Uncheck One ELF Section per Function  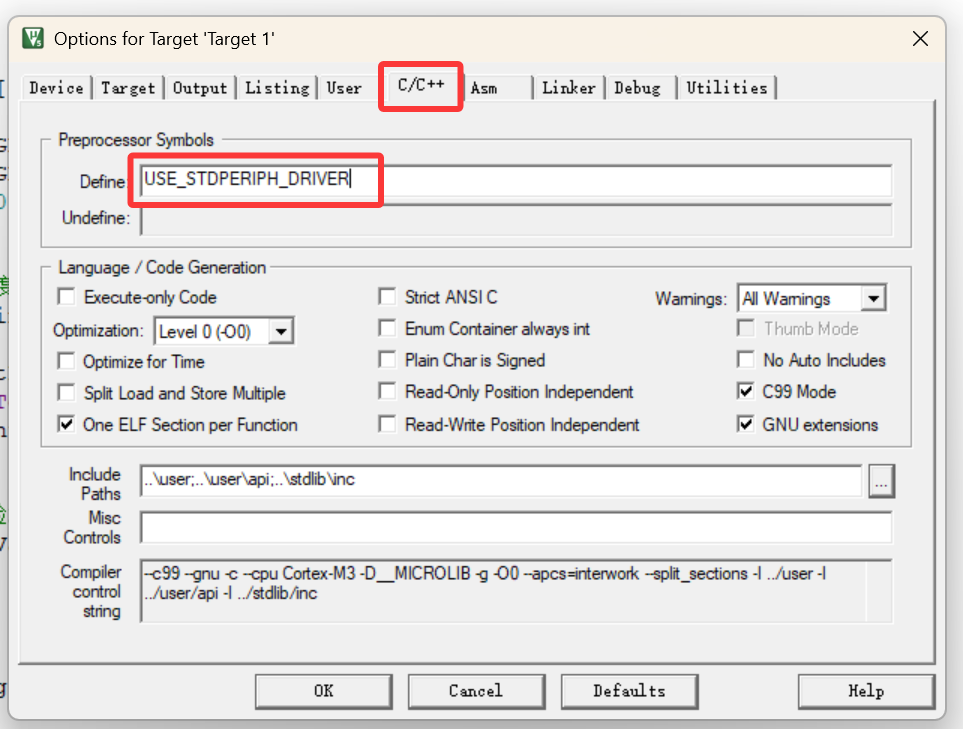point(66,424)
